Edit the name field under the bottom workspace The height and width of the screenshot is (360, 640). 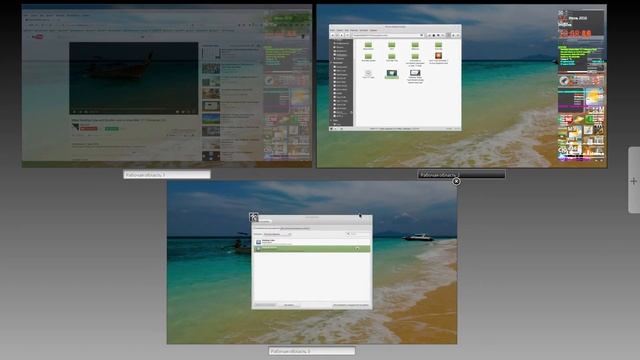coord(312,351)
